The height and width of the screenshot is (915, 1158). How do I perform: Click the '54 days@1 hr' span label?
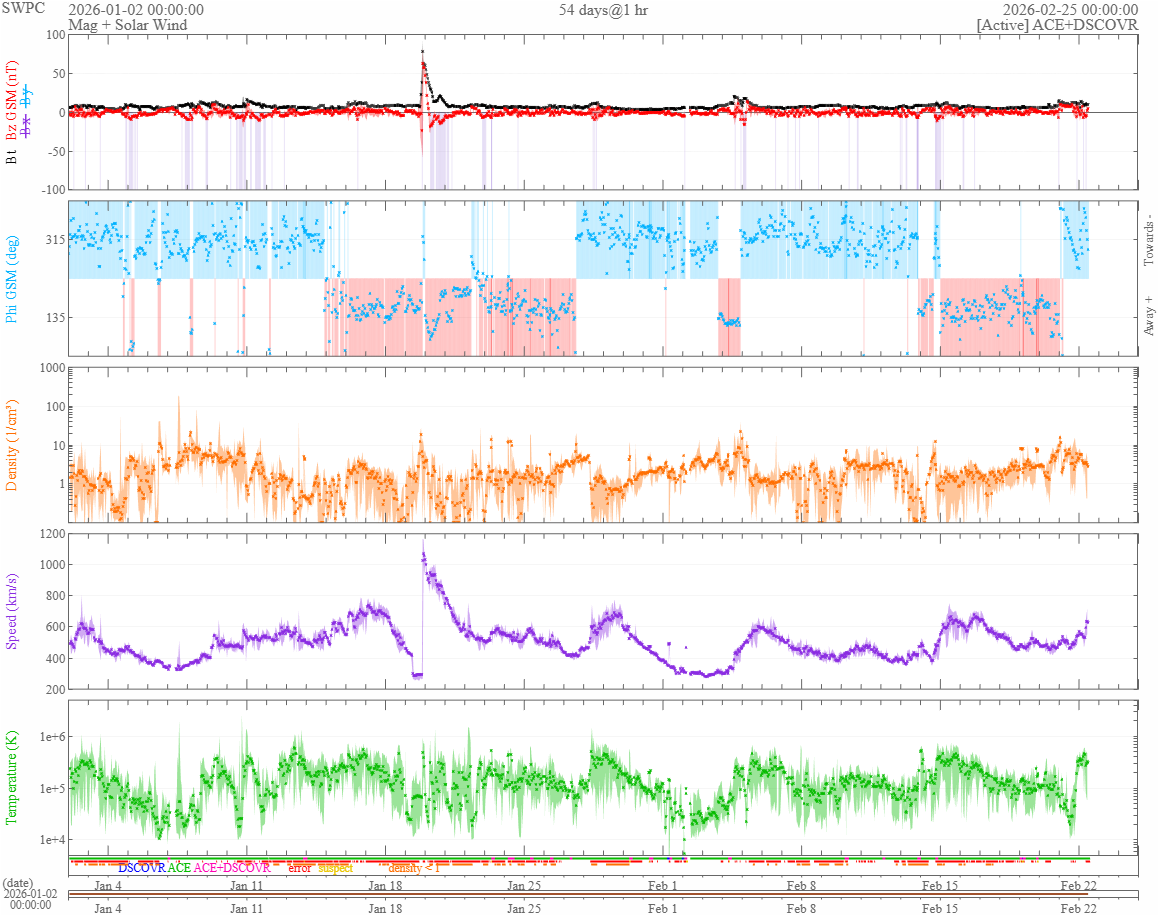603,10
